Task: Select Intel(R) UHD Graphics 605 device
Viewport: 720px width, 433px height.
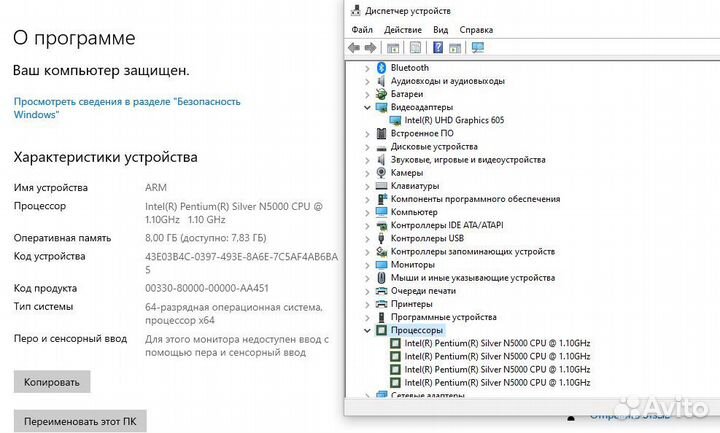Action: pyautogui.click(x=454, y=120)
